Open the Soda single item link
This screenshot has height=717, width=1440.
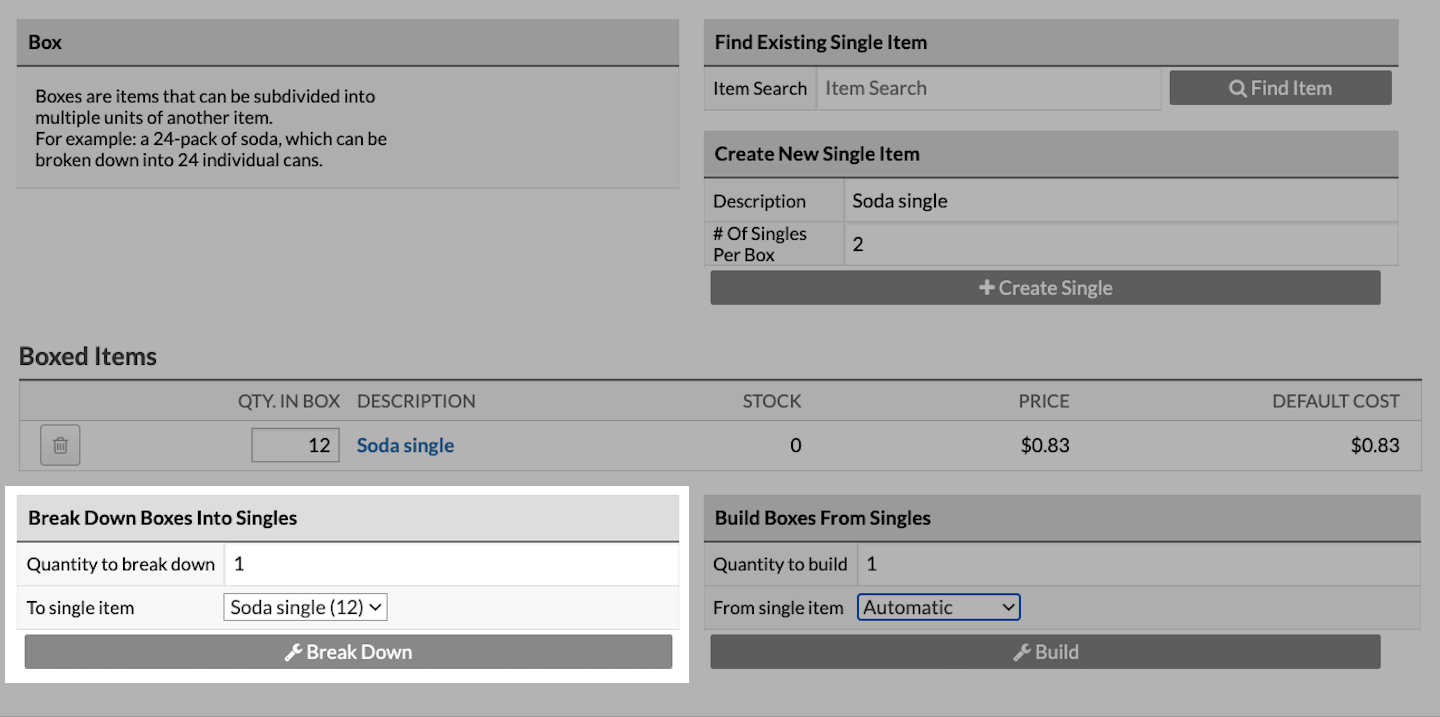(x=405, y=446)
